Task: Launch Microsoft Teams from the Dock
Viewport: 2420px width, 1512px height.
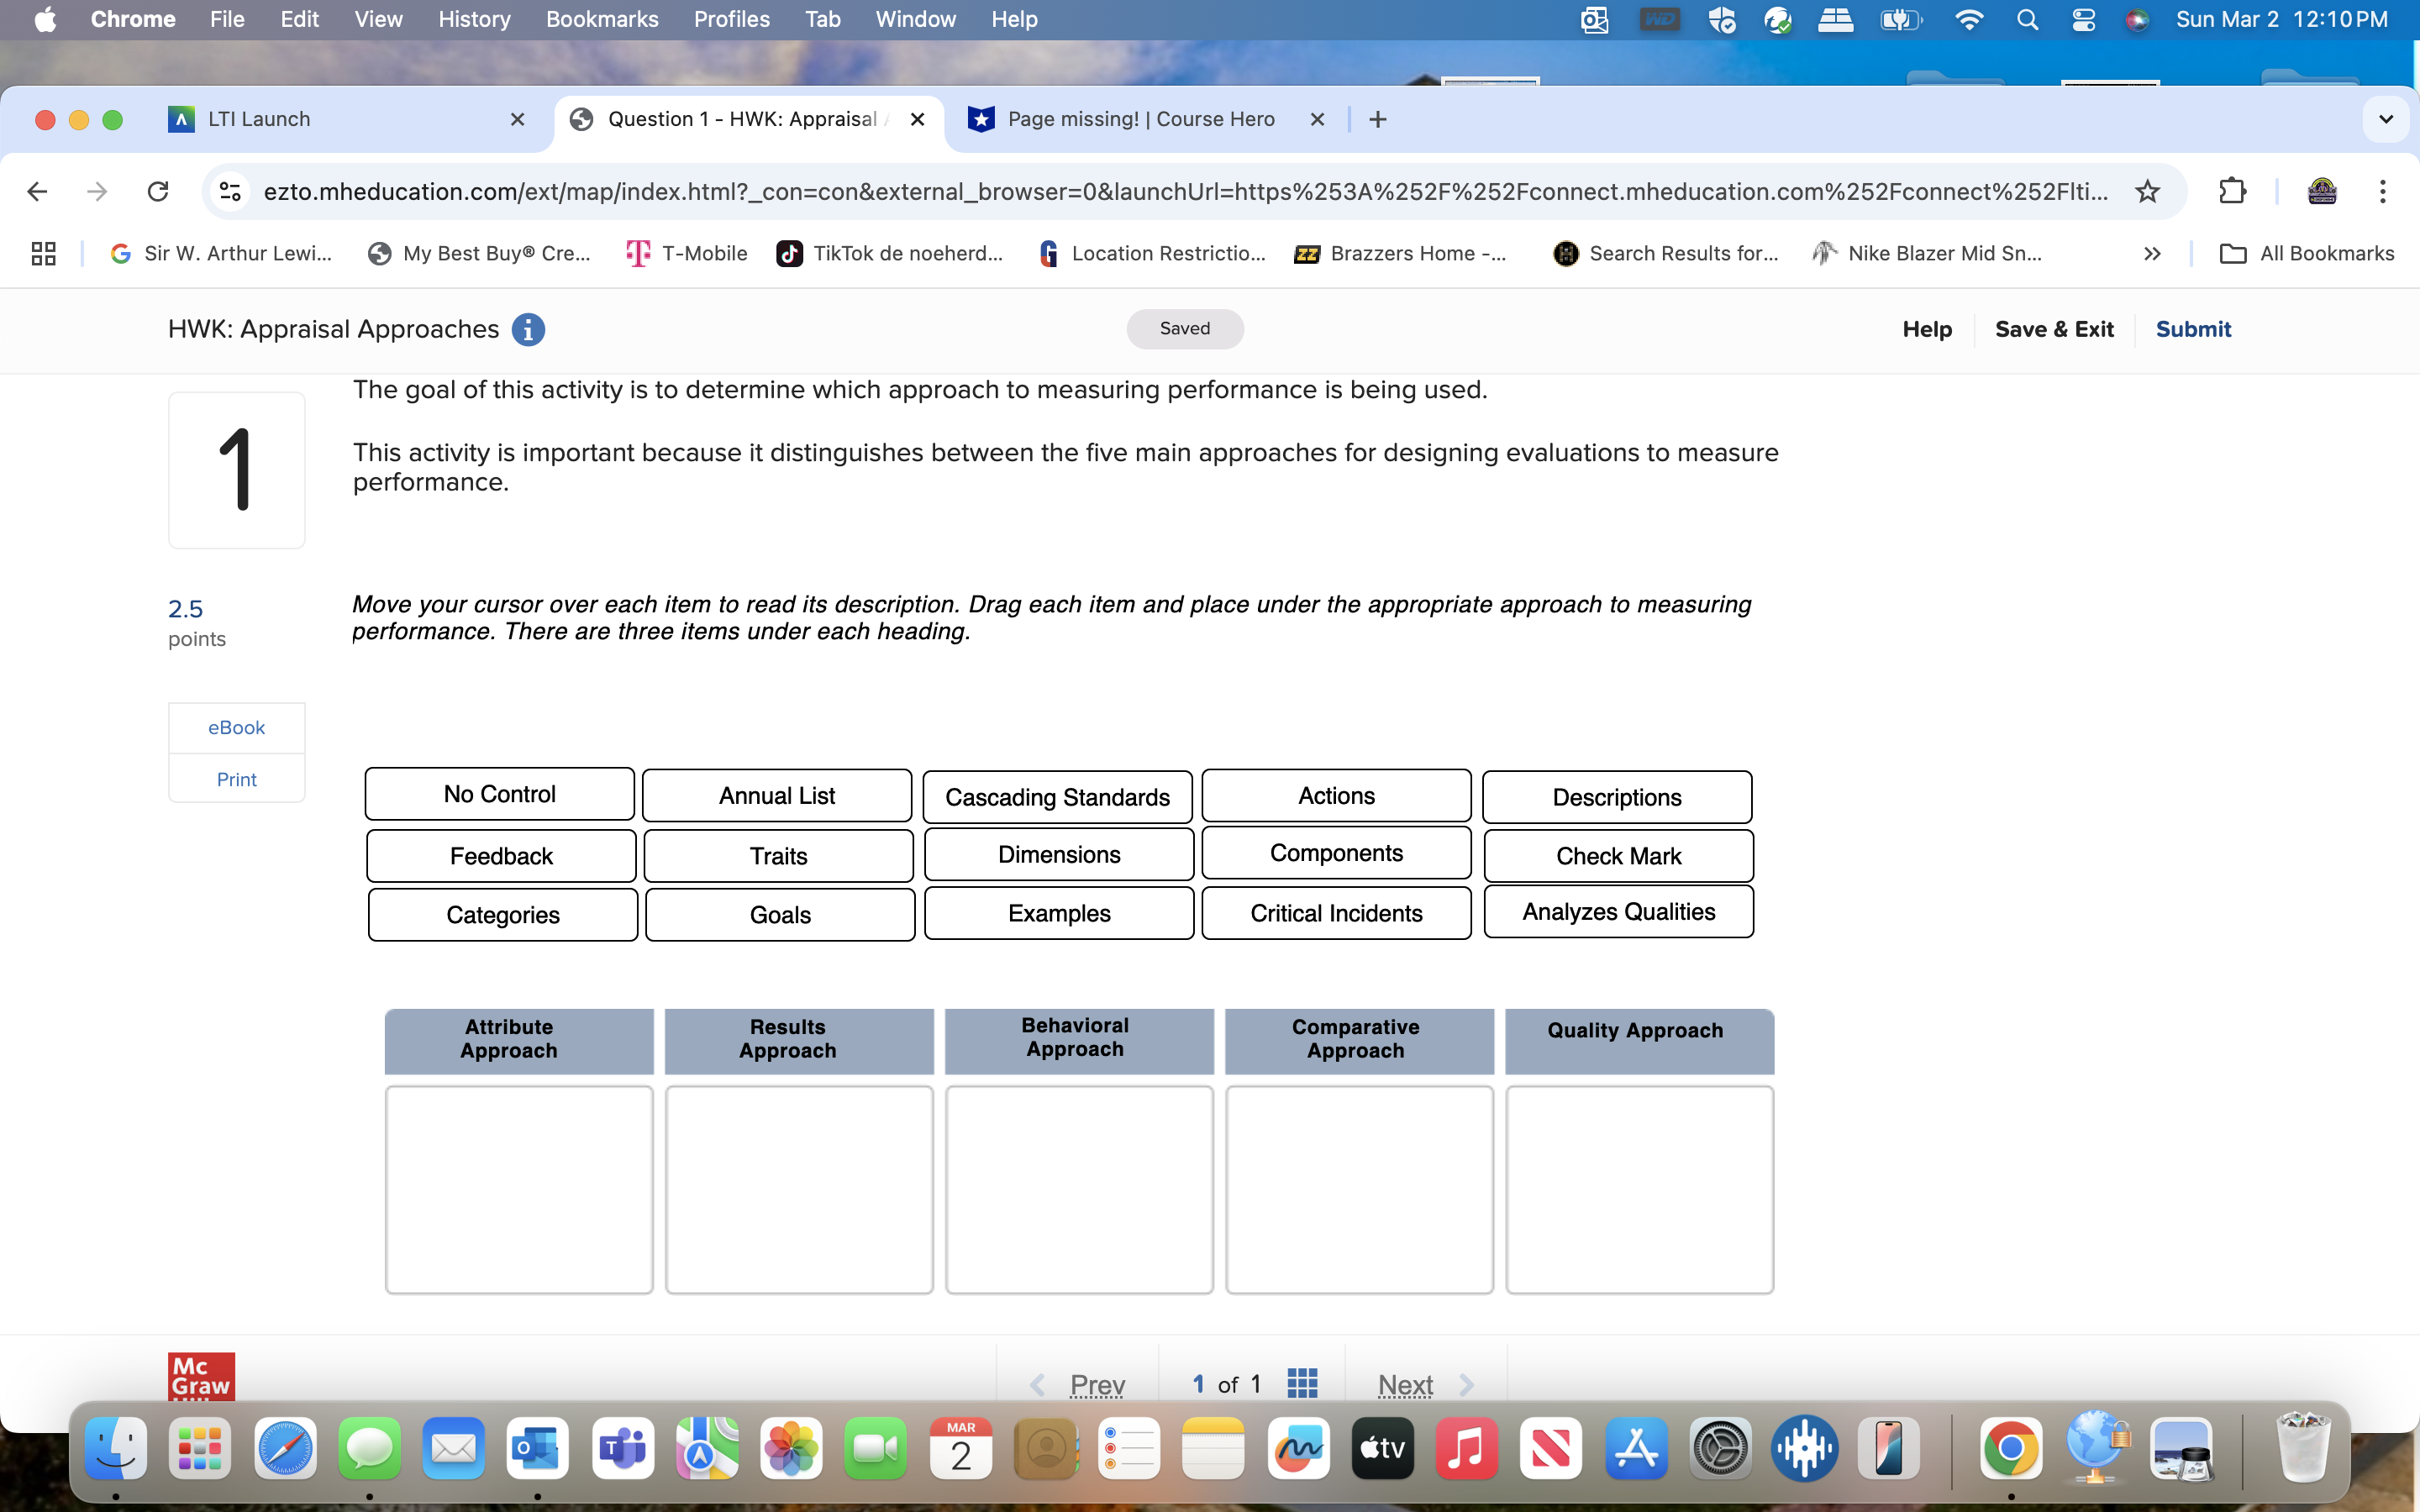Action: point(623,1447)
